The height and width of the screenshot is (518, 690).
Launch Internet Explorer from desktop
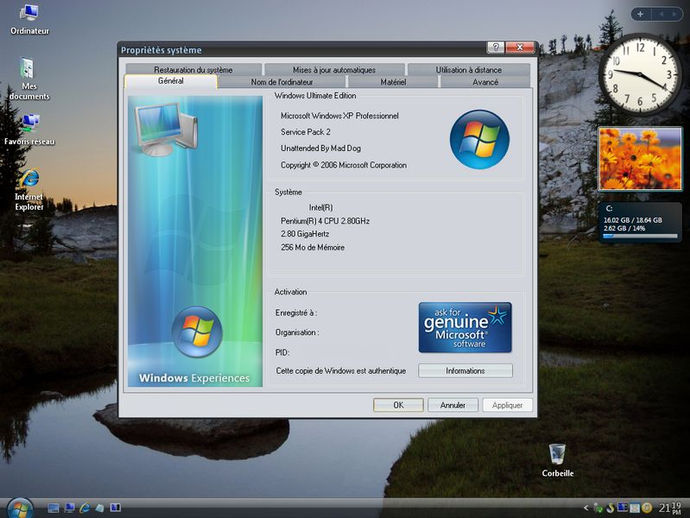click(x=29, y=190)
